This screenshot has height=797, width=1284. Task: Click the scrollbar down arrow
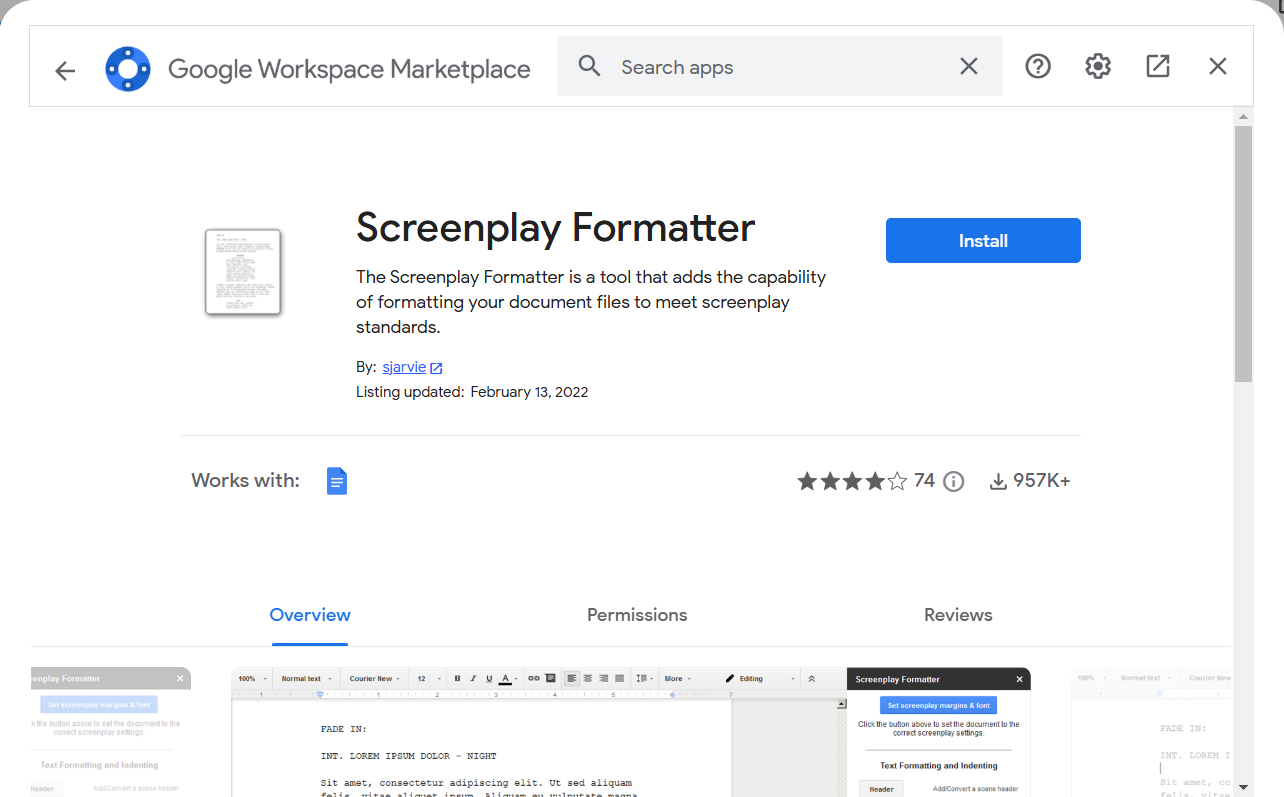tap(1243, 787)
